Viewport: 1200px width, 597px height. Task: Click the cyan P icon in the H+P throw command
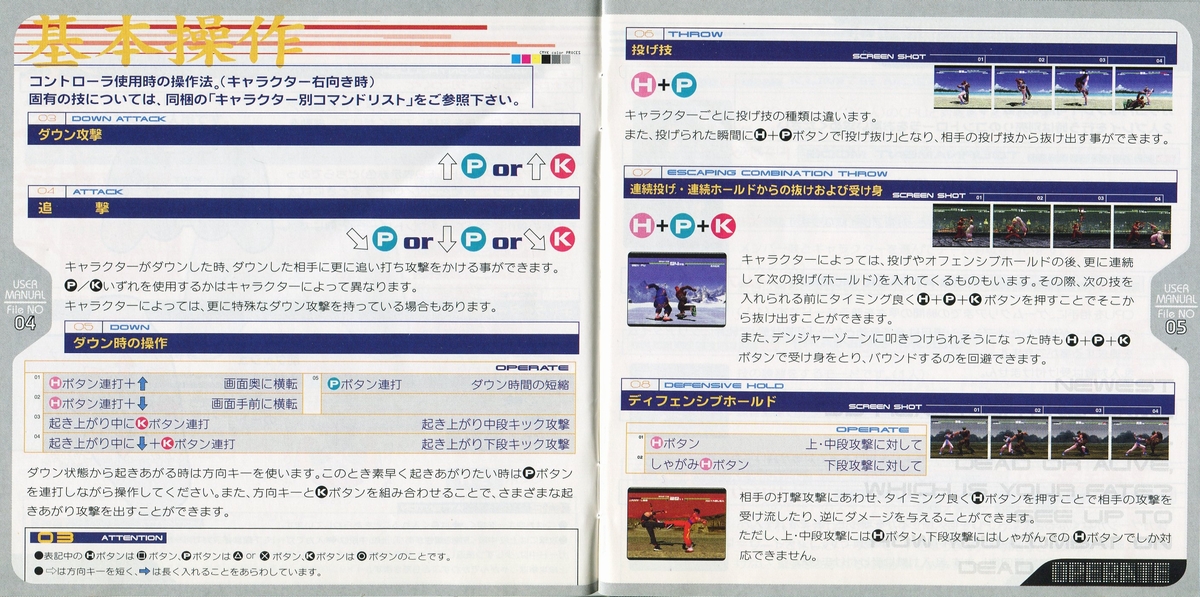pos(685,86)
